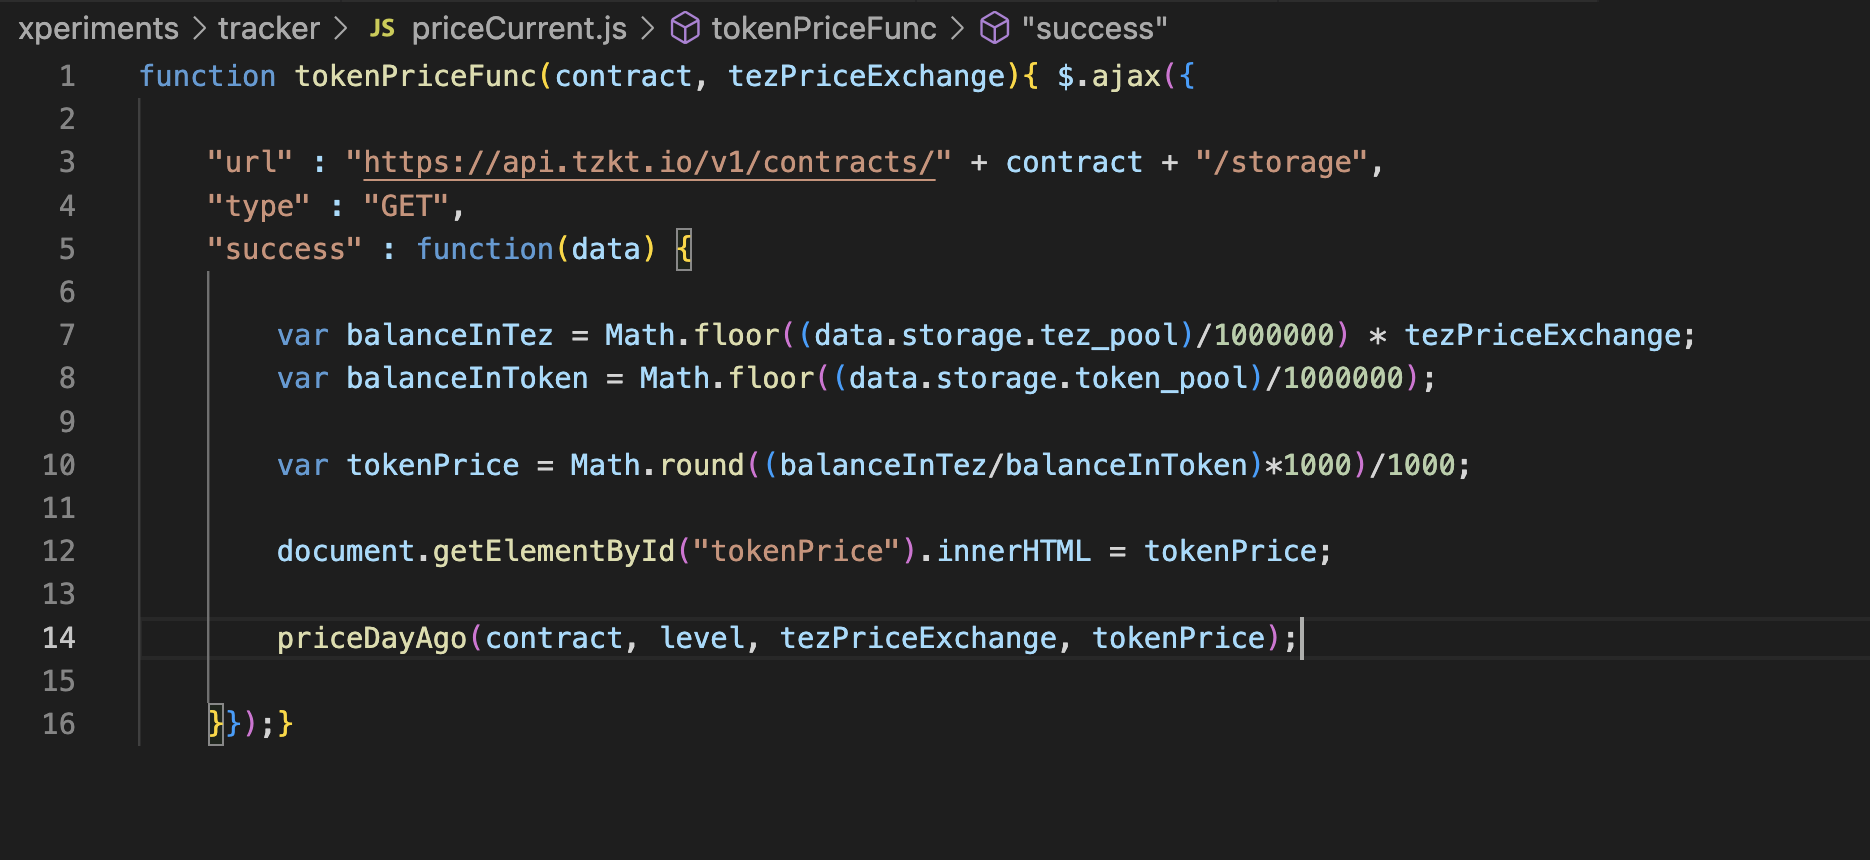Click the "GET" string on line 4
This screenshot has height=860, width=1870.
point(406,206)
